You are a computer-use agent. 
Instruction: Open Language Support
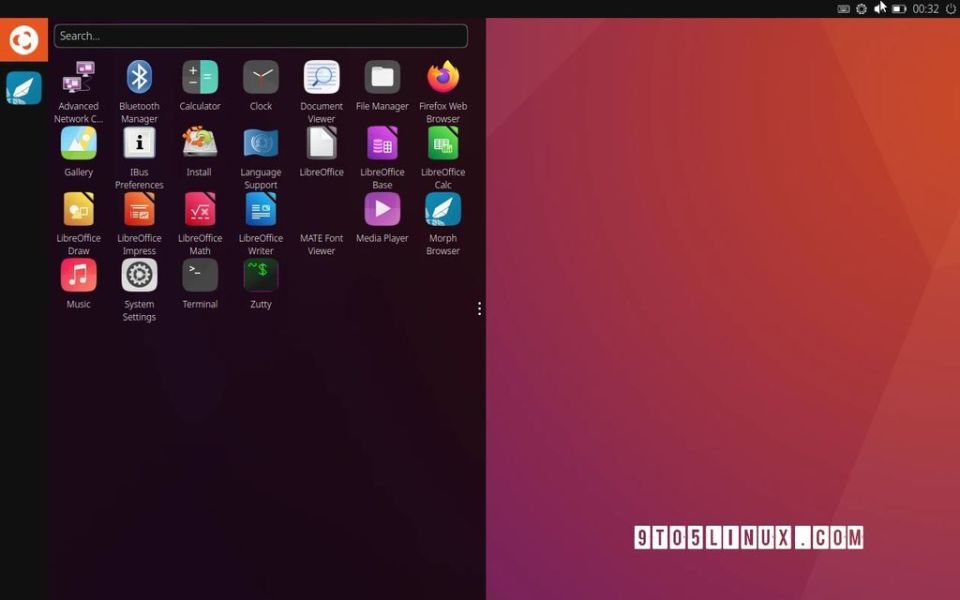pyautogui.click(x=261, y=143)
